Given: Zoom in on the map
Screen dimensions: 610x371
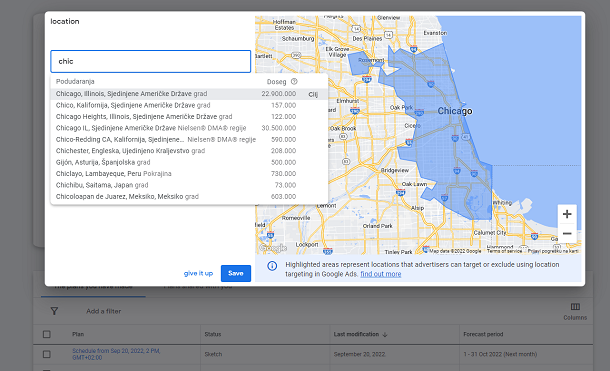Looking at the screenshot, I should point(567,214).
